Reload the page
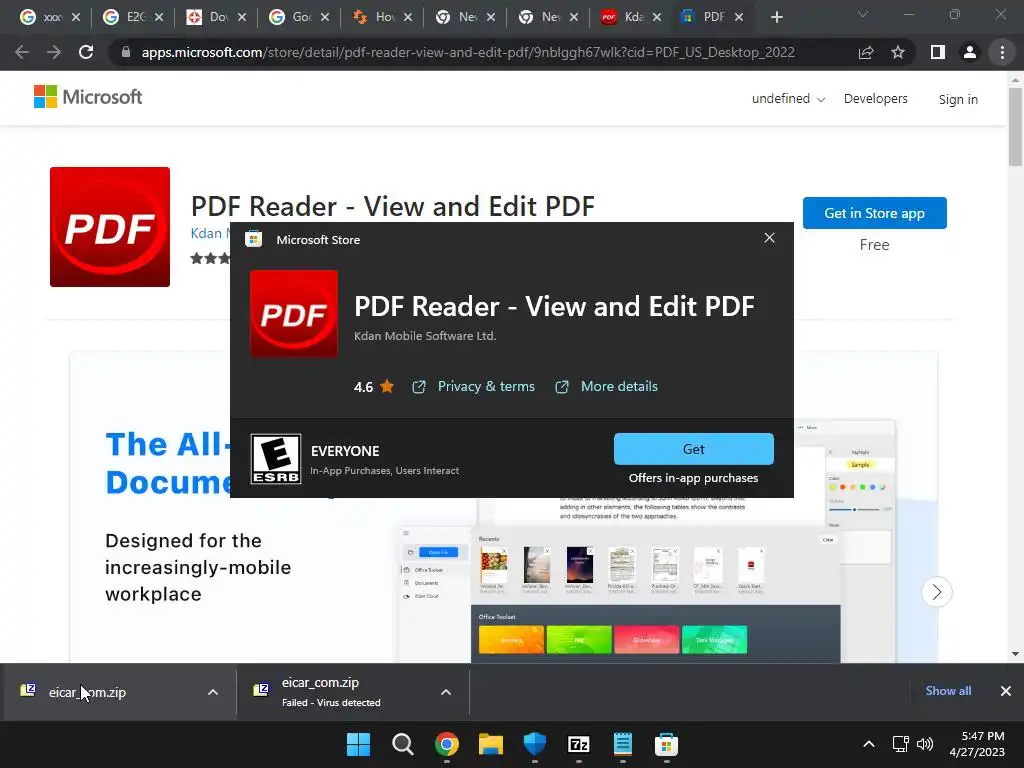1024x768 pixels. click(86, 52)
